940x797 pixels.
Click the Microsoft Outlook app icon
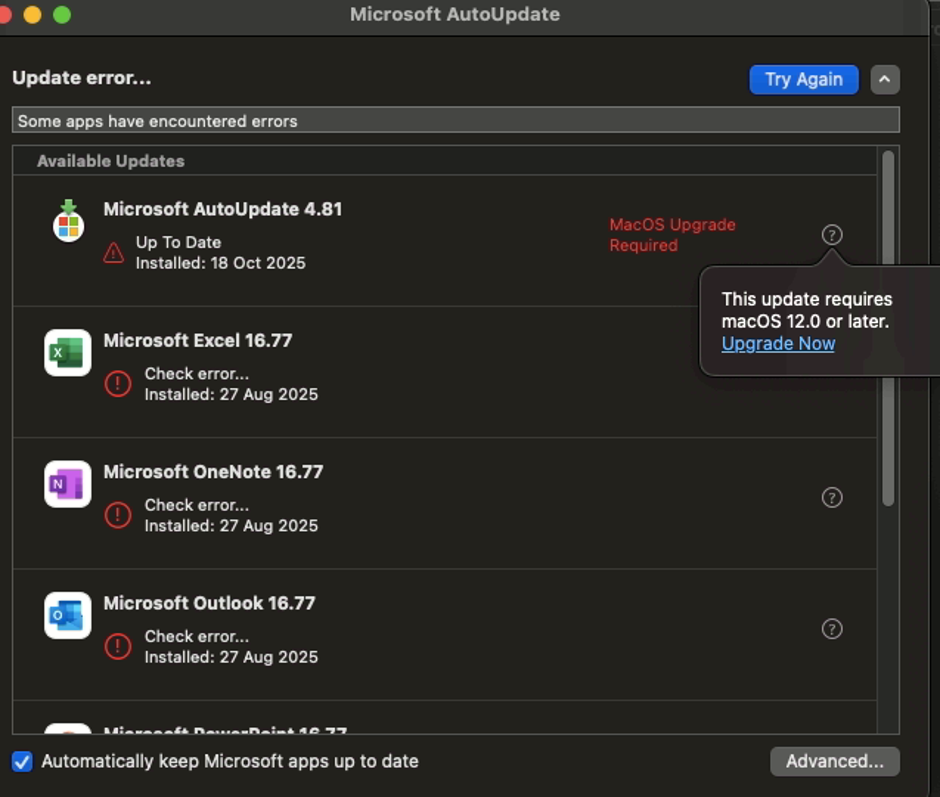point(68,615)
